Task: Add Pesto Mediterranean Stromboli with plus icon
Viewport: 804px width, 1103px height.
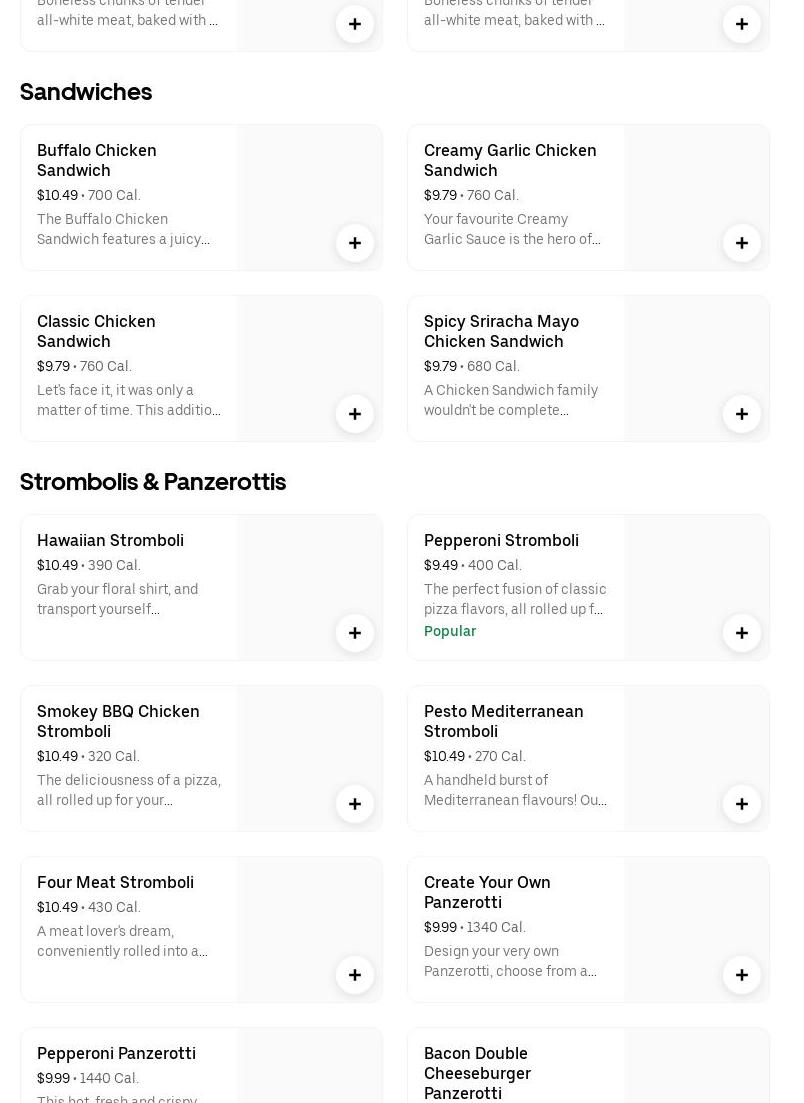Action: (x=742, y=804)
